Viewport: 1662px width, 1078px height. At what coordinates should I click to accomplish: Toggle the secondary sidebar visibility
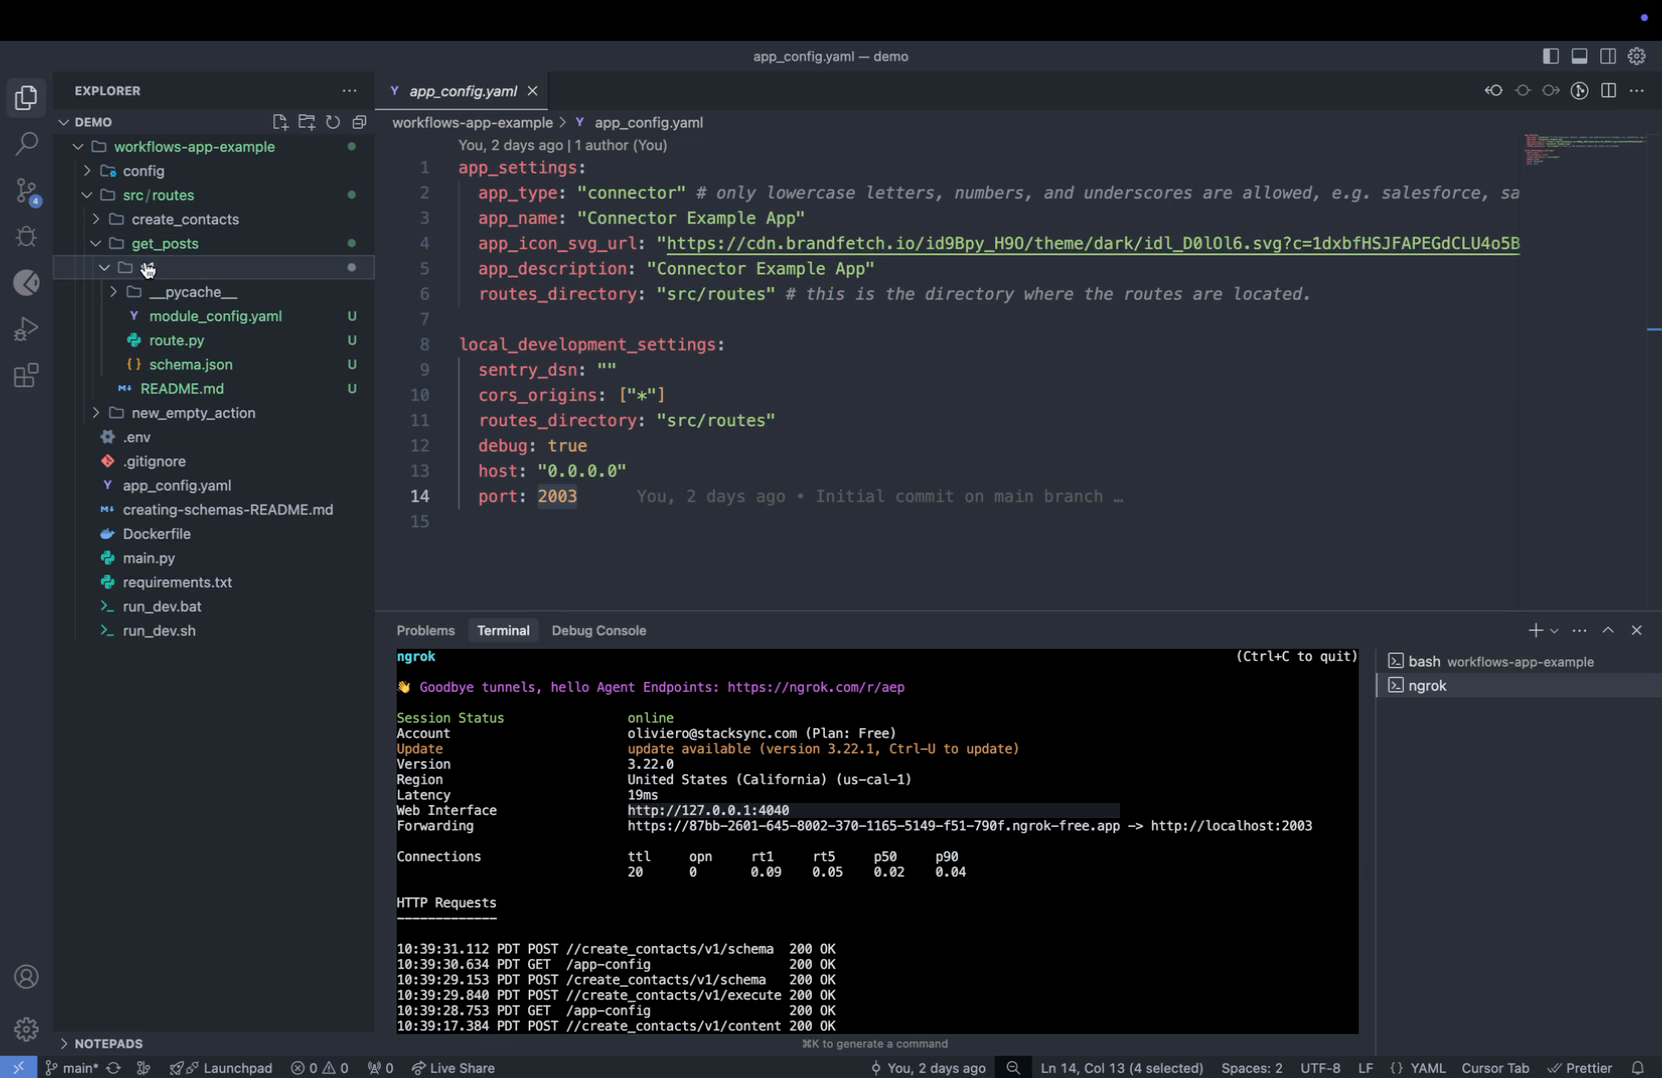coord(1608,56)
